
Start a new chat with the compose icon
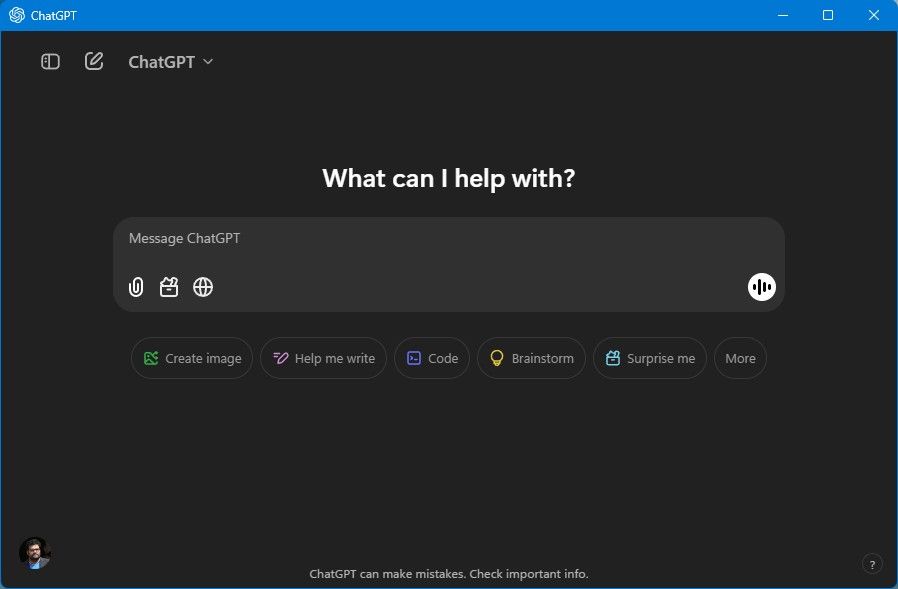93,60
